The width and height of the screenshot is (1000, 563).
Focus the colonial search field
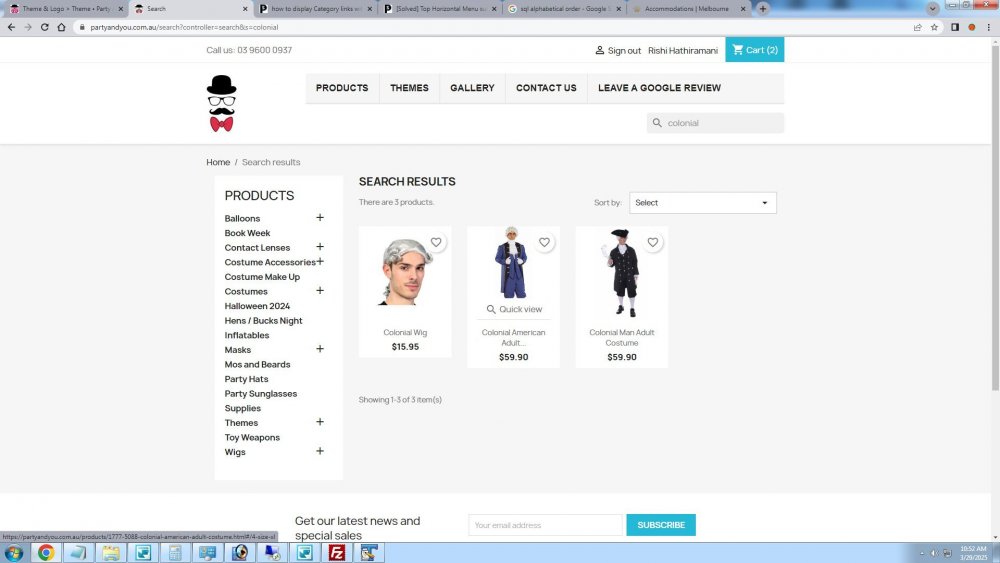716,123
